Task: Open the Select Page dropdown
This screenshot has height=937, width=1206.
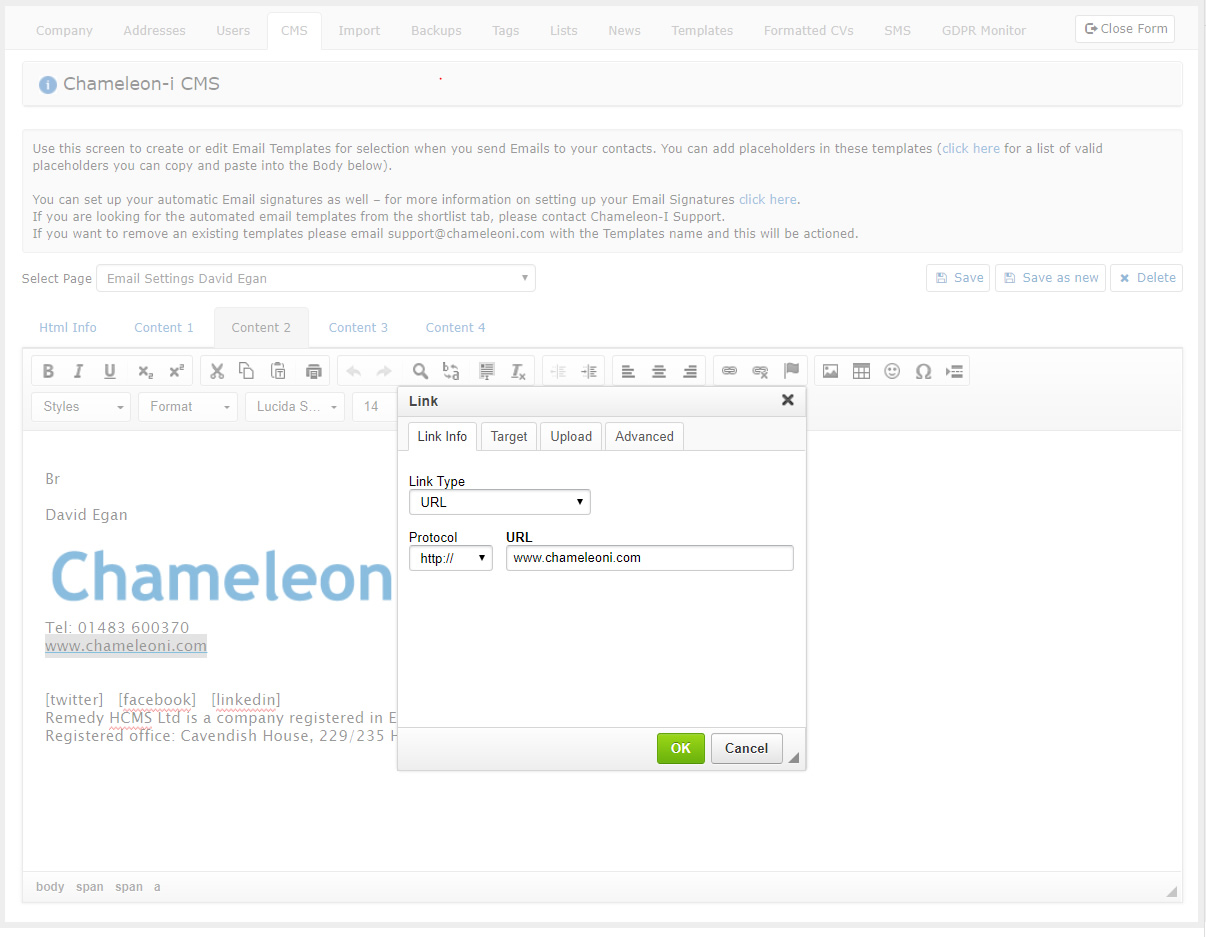Action: pos(316,278)
